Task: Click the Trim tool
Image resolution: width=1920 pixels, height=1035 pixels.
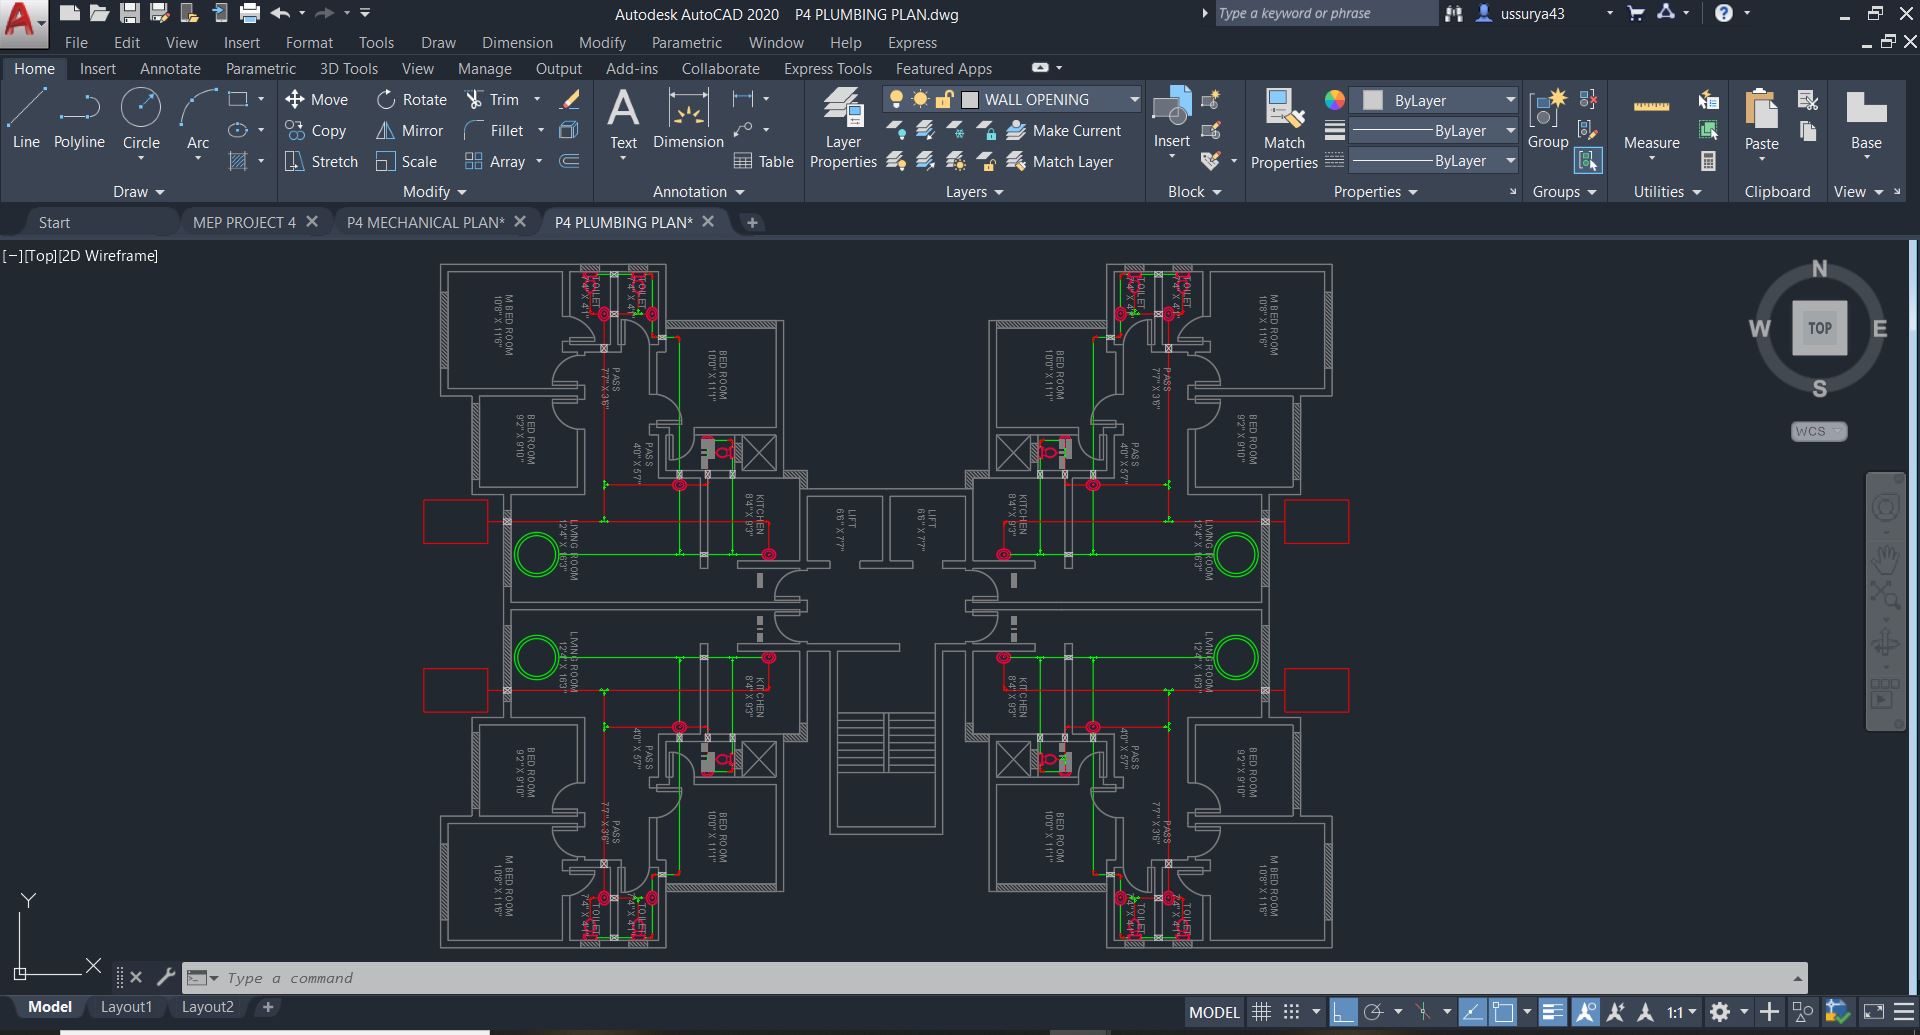Action: (492, 100)
